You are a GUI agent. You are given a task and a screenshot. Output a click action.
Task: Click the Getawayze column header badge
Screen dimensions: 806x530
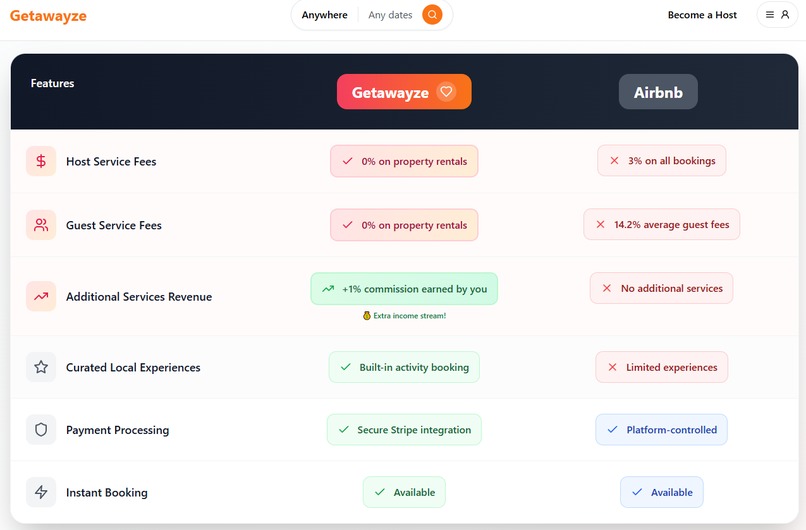(x=404, y=92)
